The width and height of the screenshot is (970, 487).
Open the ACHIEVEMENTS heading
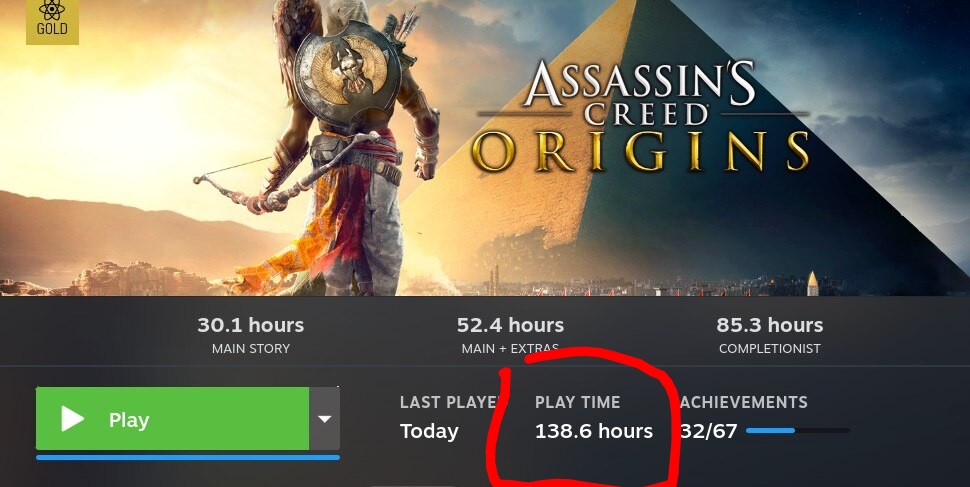[744, 402]
